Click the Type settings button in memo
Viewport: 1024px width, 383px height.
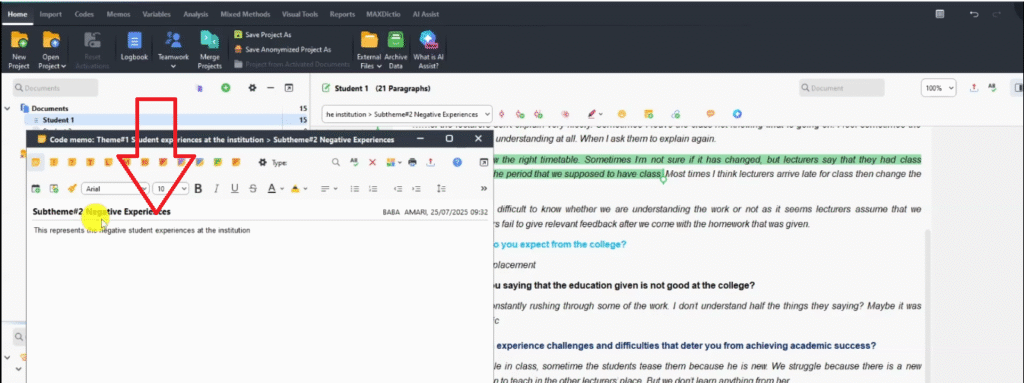coord(273,163)
